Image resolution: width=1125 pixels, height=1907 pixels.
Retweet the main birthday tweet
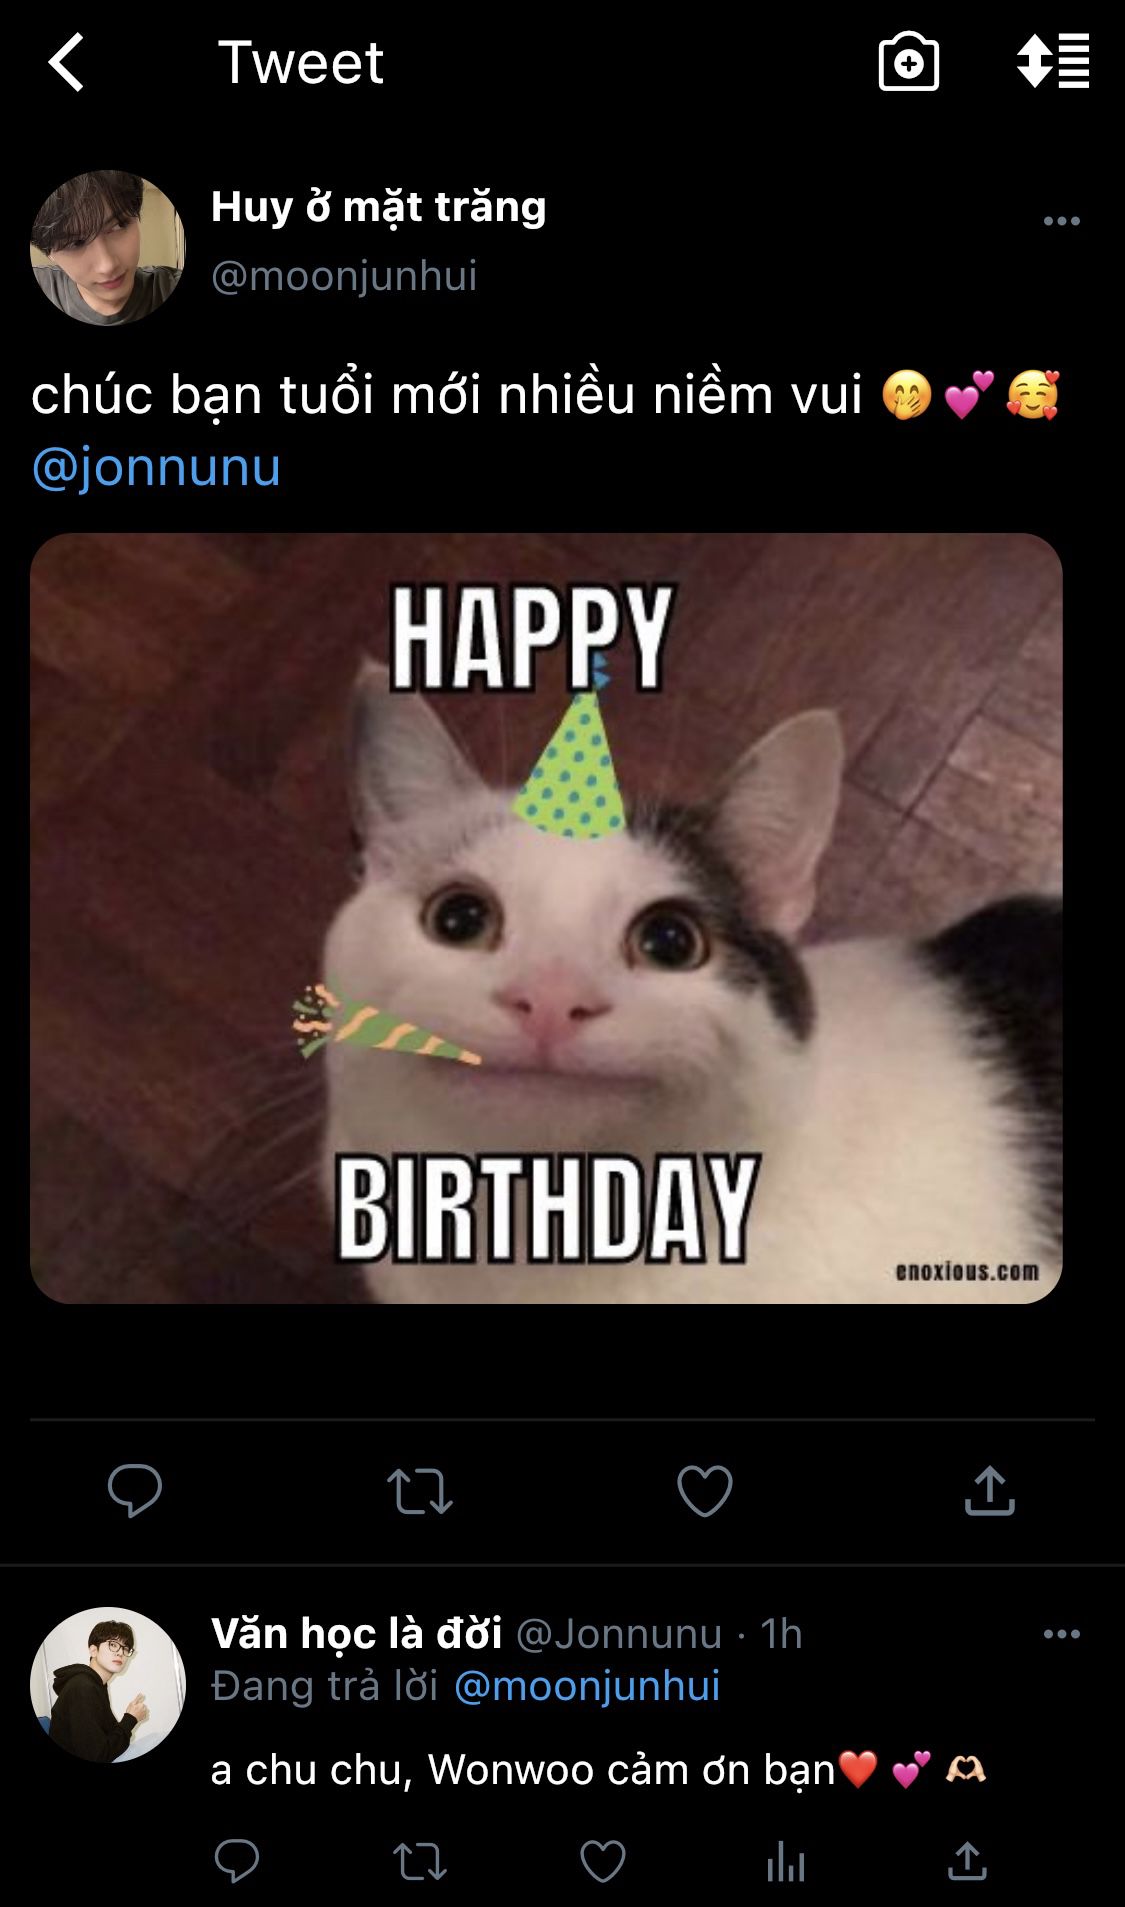(x=420, y=1490)
